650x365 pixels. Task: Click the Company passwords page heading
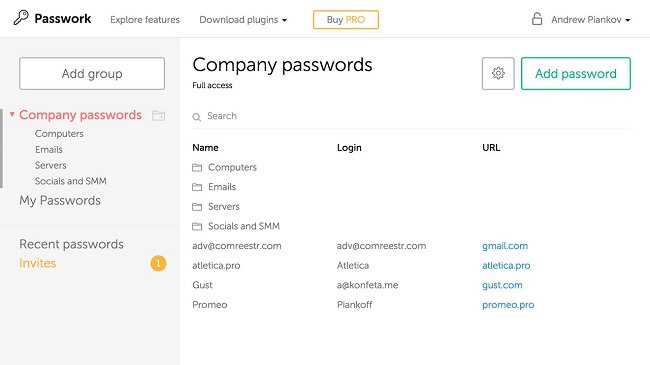[282, 65]
